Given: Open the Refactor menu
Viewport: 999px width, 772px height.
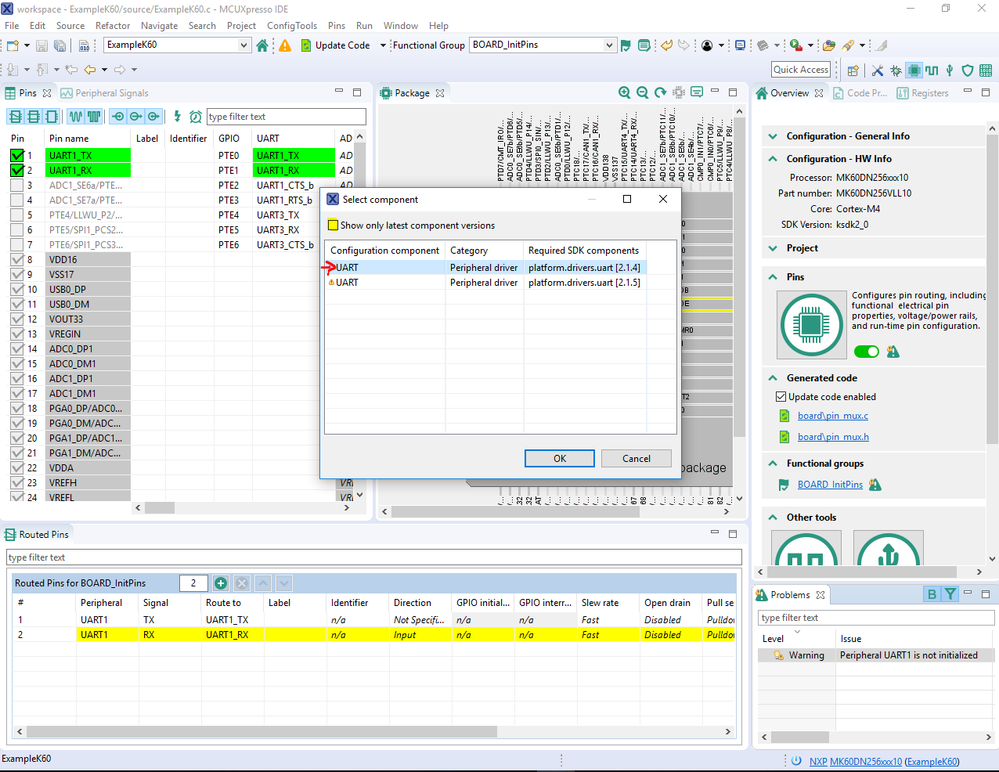Looking at the screenshot, I should pyautogui.click(x=113, y=25).
